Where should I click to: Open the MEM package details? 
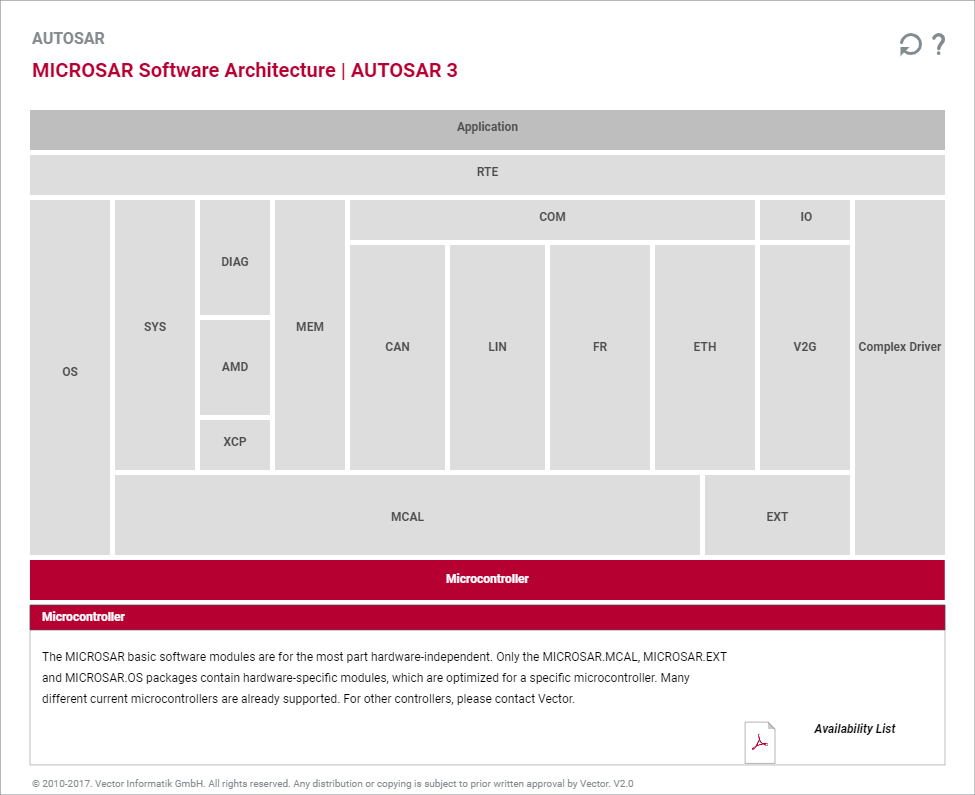[309, 326]
